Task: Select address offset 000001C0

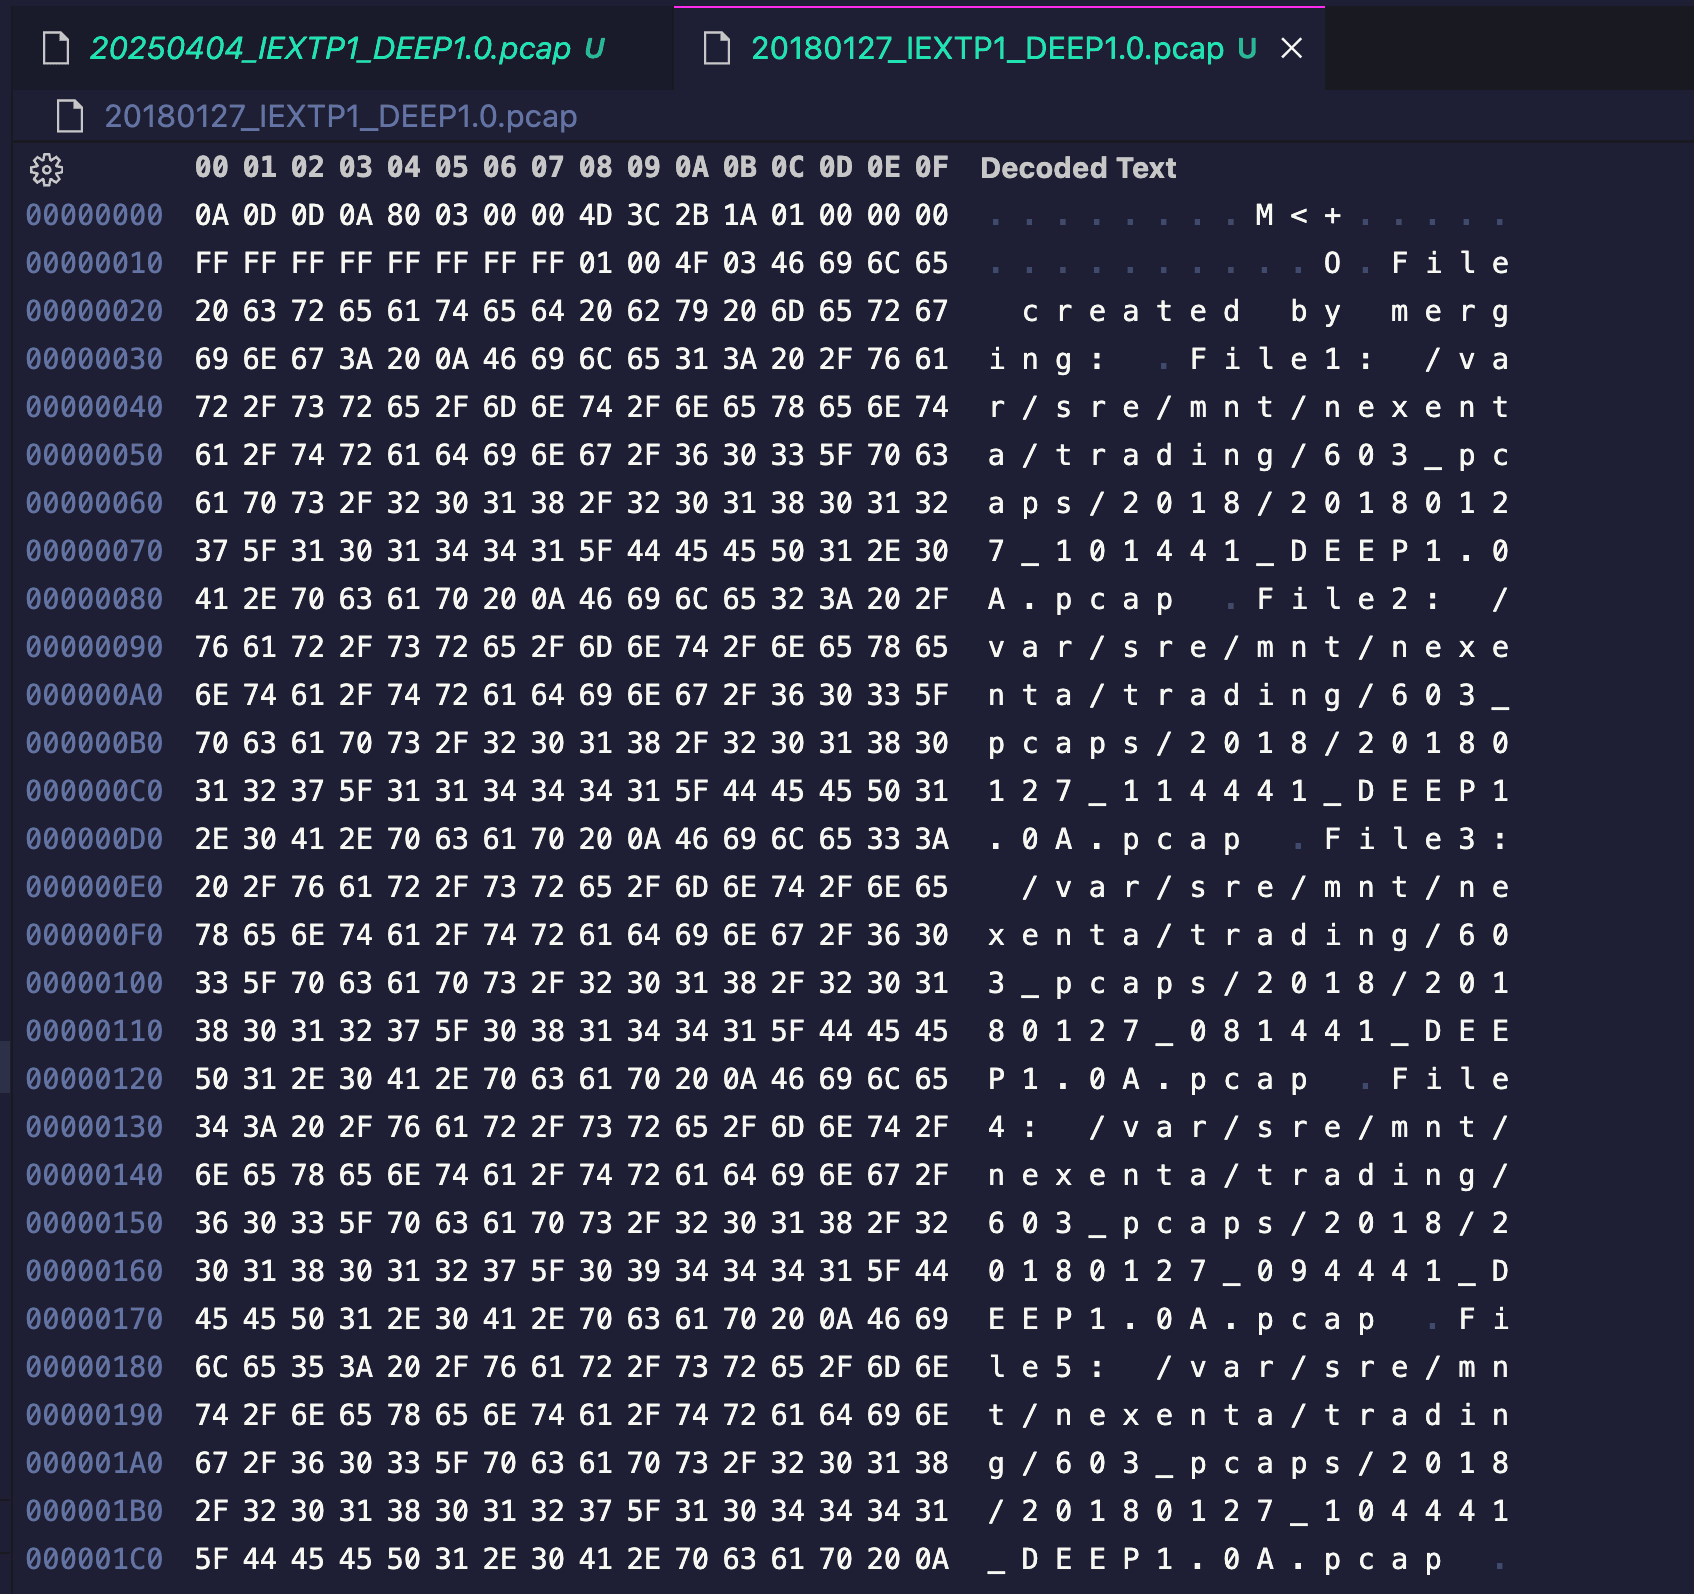Action: (95, 1558)
